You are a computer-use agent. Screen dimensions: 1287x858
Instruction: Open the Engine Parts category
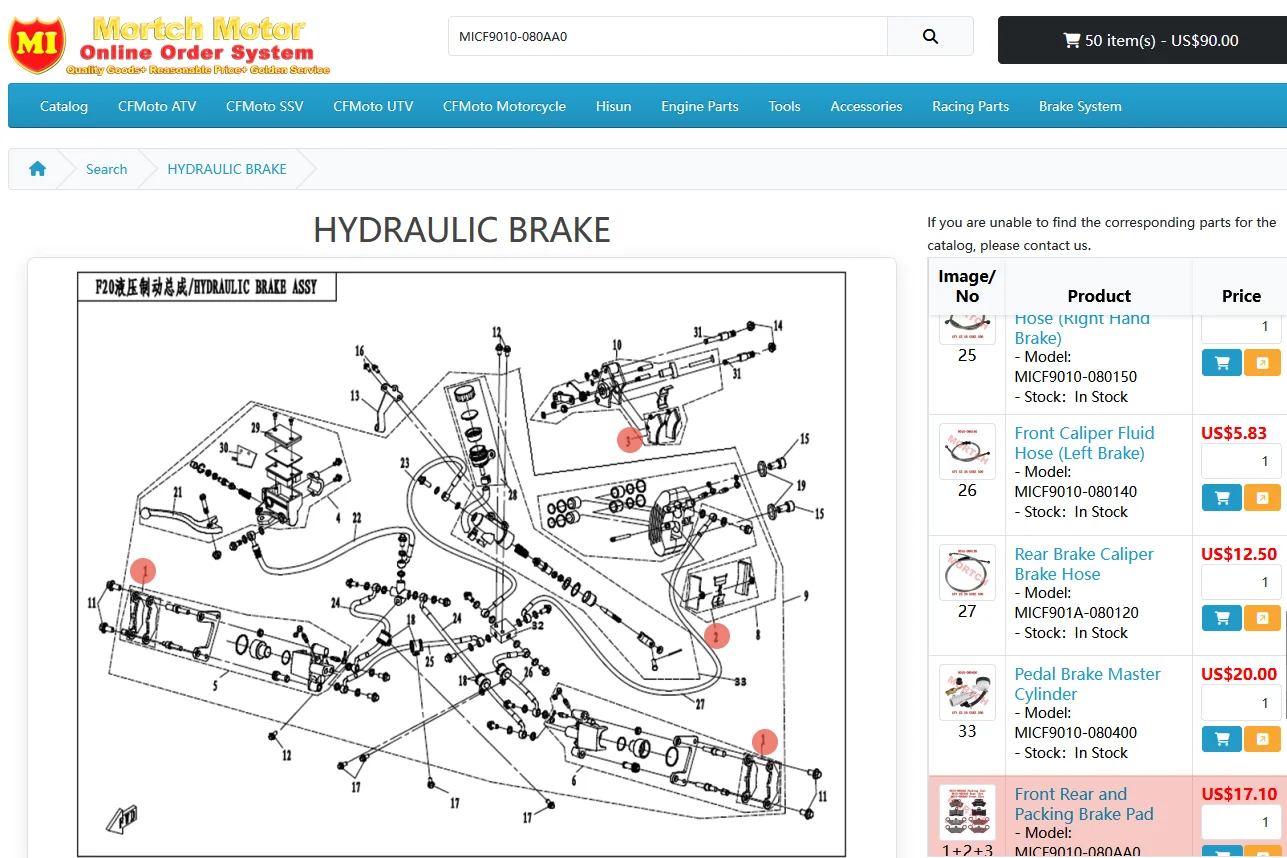tap(699, 106)
